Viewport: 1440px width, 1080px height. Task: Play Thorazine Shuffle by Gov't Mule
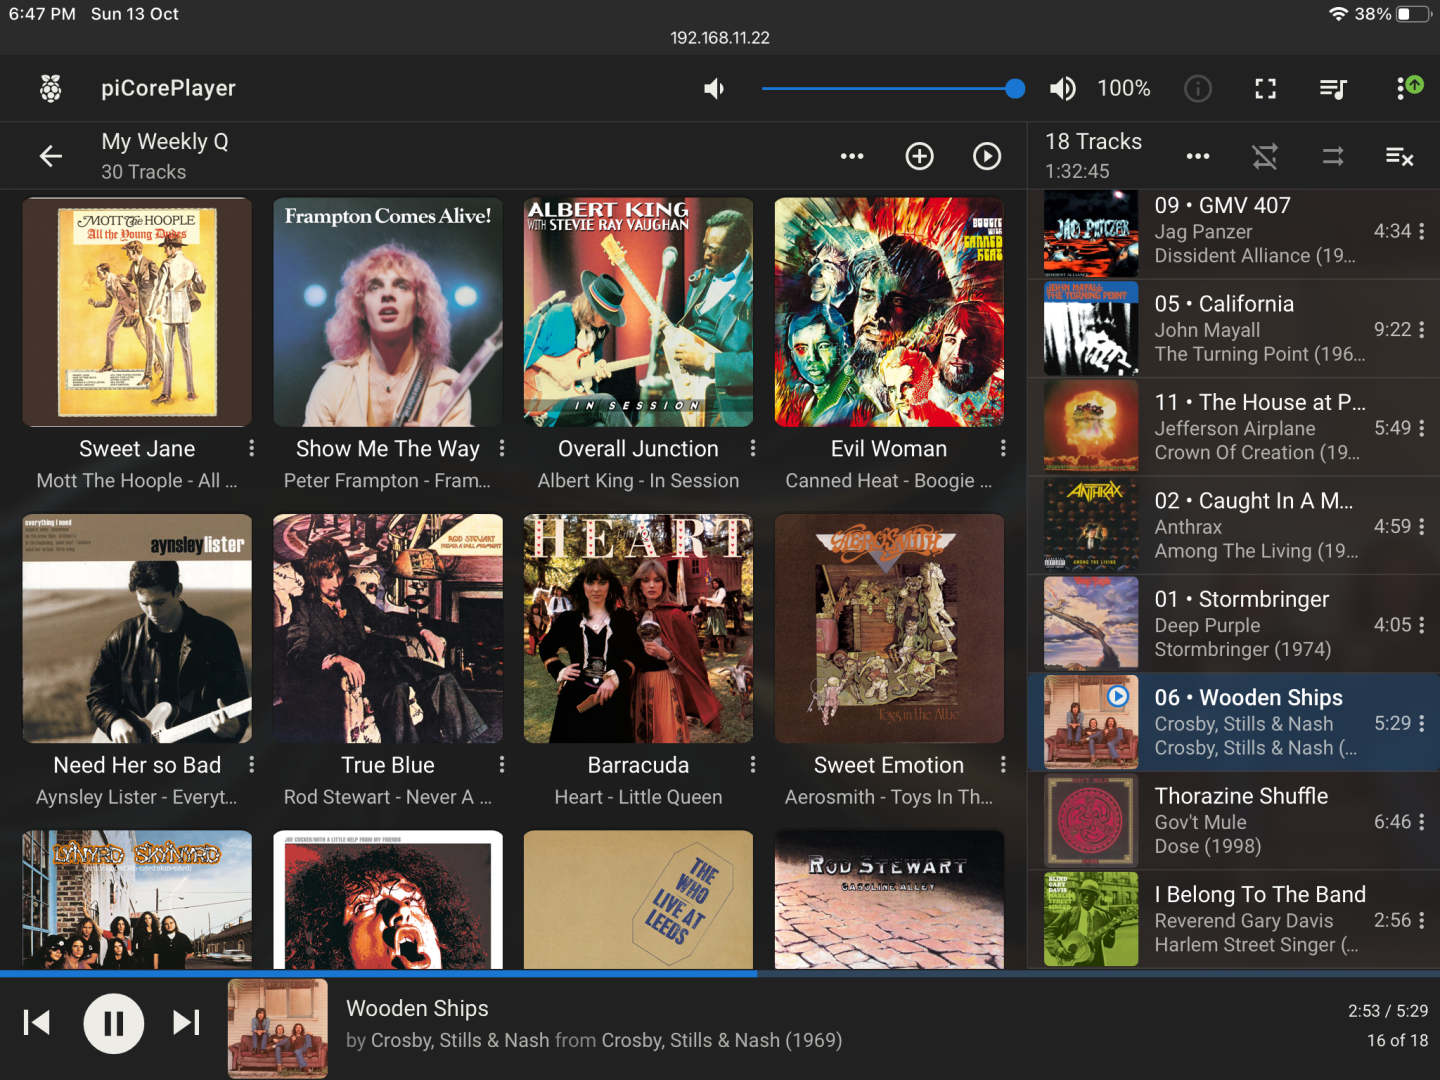tap(1234, 821)
